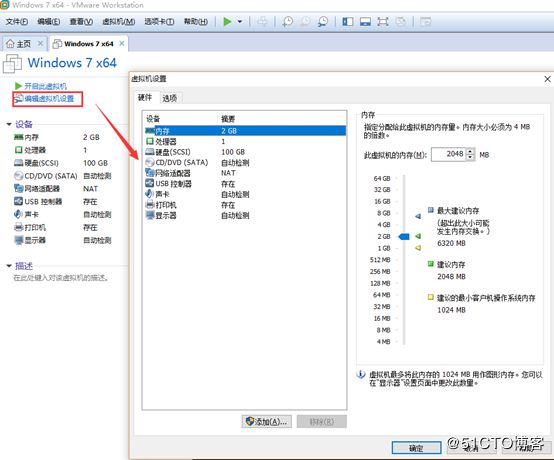Open the 选项卡(T) menu

159,22
